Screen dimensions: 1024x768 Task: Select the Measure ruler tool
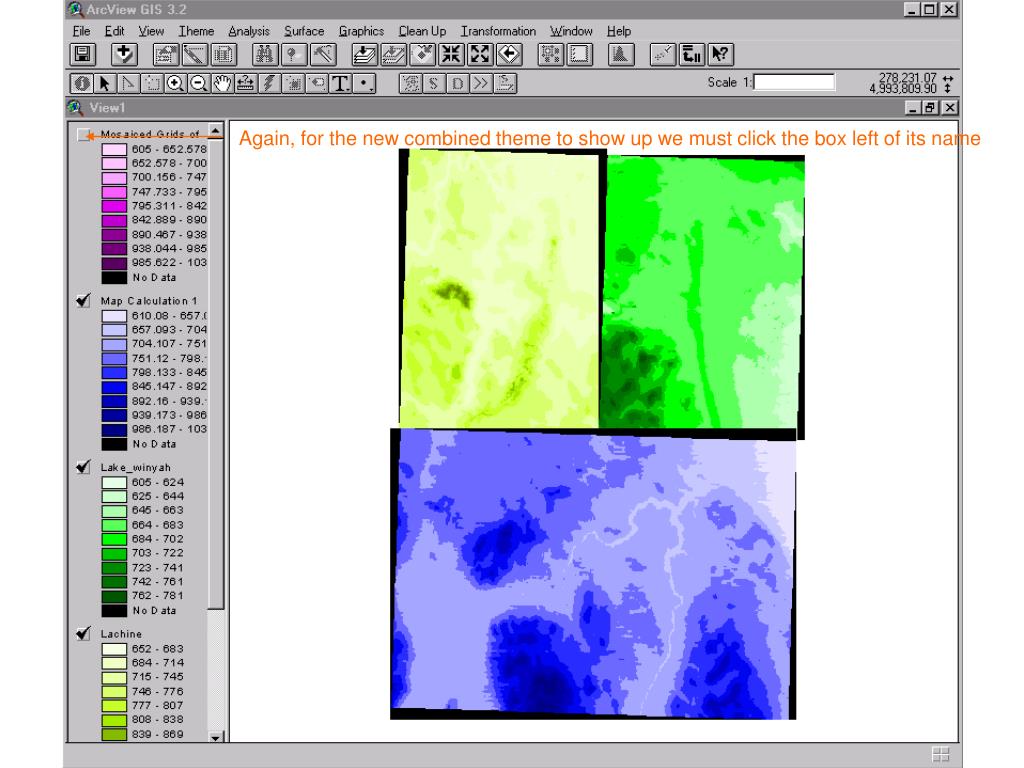(x=246, y=84)
